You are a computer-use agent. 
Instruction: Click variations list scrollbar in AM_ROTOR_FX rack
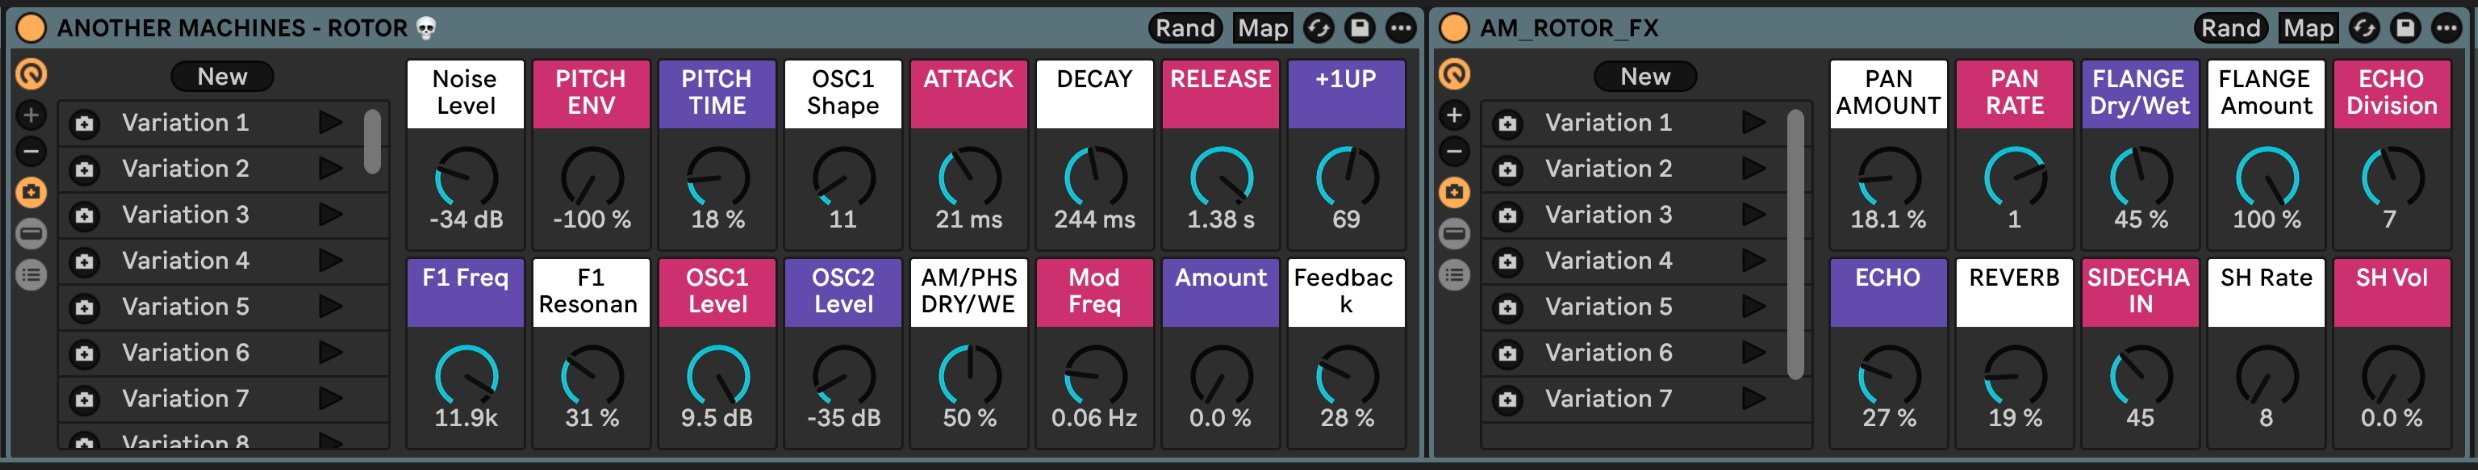click(1795, 244)
